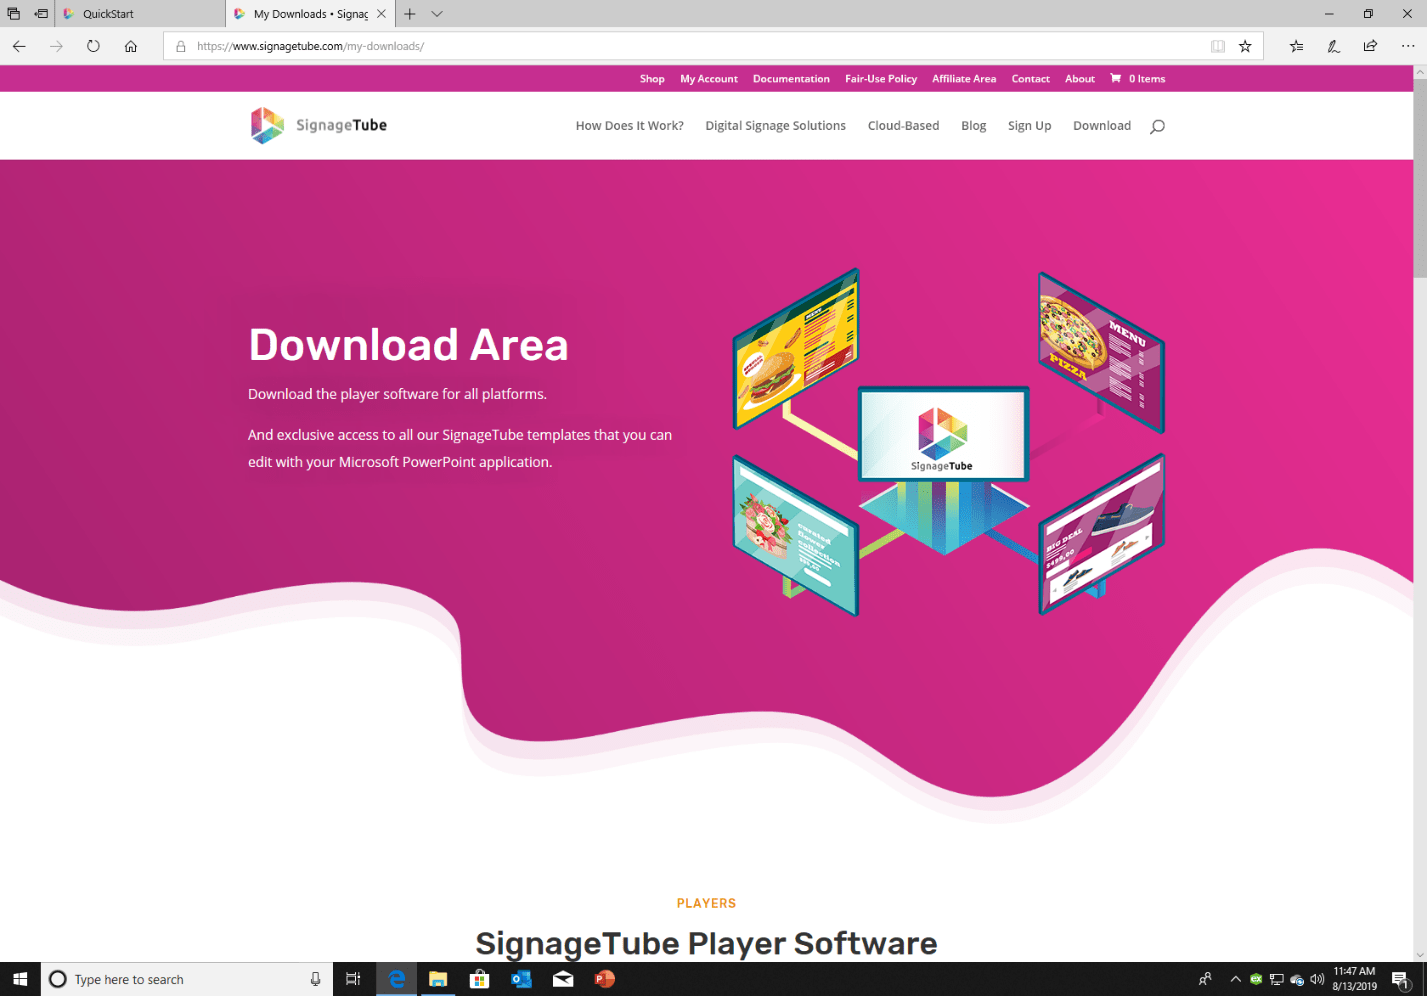The width and height of the screenshot is (1427, 996).
Task: Click the browser Back arrow
Action: coord(19,46)
